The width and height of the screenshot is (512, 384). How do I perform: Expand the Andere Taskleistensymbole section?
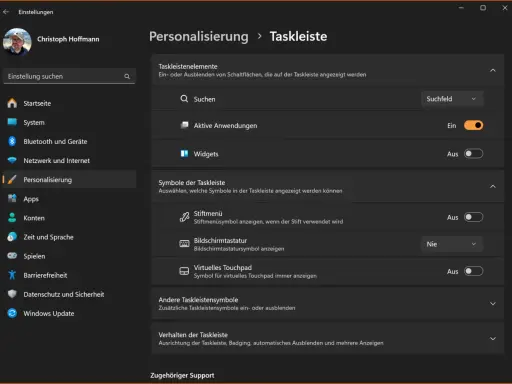(493, 304)
